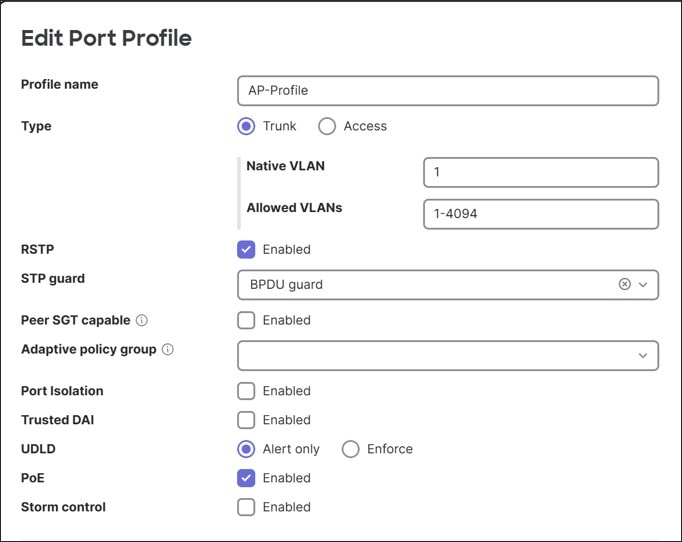Click the Profile name text field
Viewport: 682px width, 542px height.
[x=448, y=90]
